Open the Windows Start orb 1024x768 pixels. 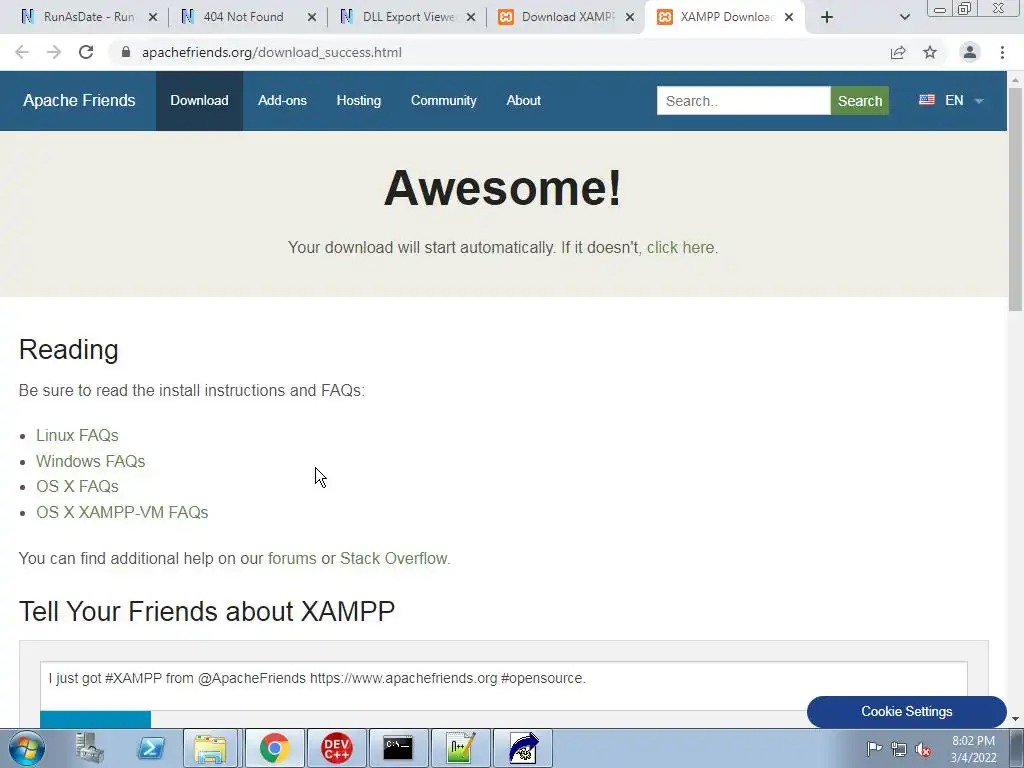point(27,748)
